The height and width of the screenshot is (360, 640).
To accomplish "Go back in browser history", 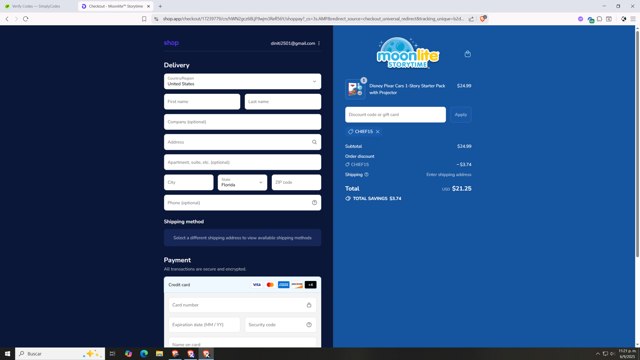I will pyautogui.click(x=7, y=19).
